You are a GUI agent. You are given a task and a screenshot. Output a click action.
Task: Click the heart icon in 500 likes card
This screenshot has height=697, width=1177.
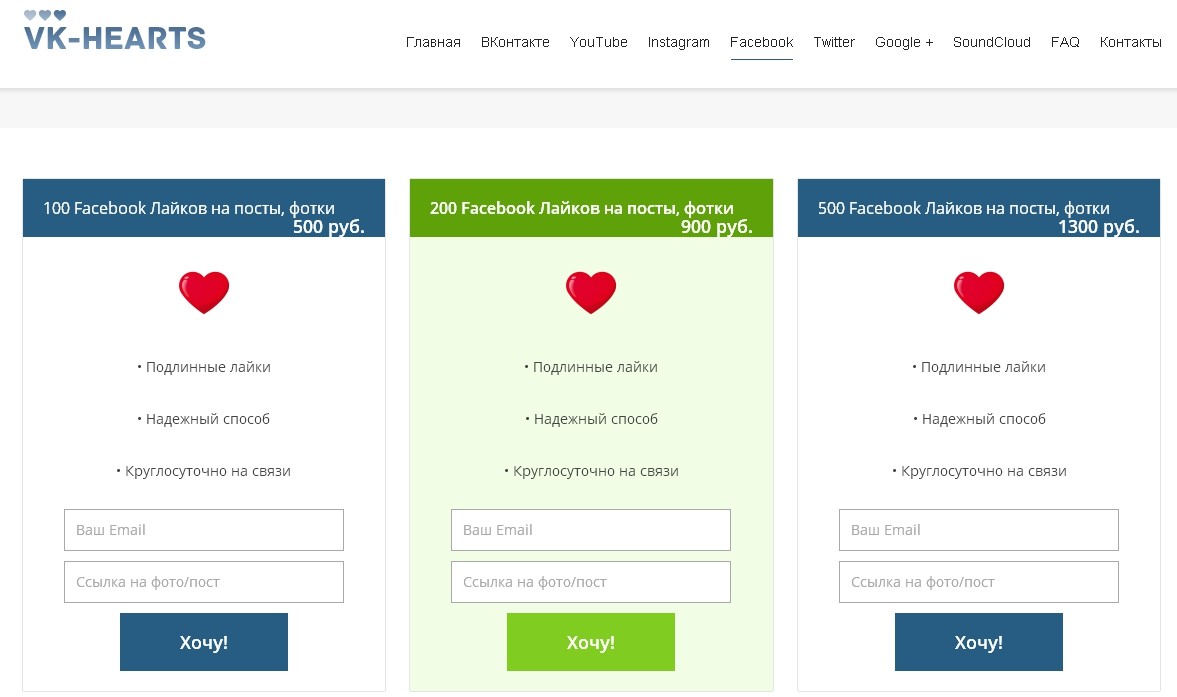coord(979,293)
